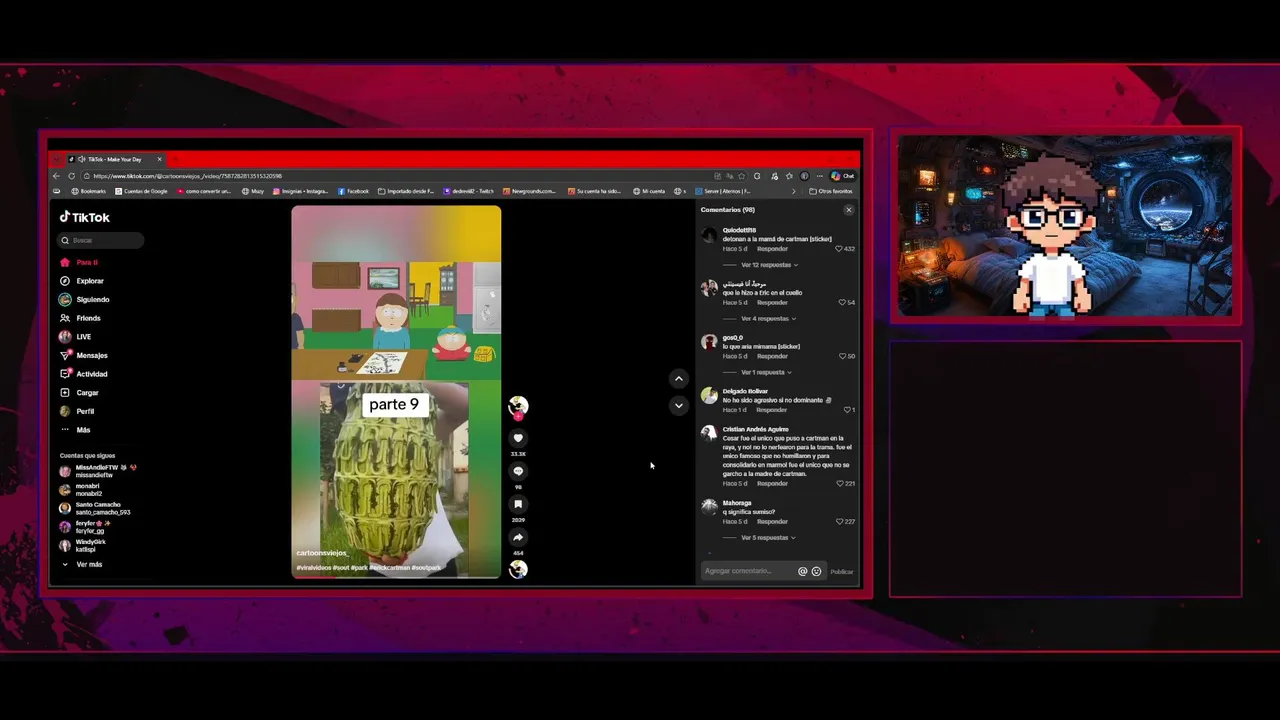Reply to Mahoraga's comment

(x=772, y=522)
